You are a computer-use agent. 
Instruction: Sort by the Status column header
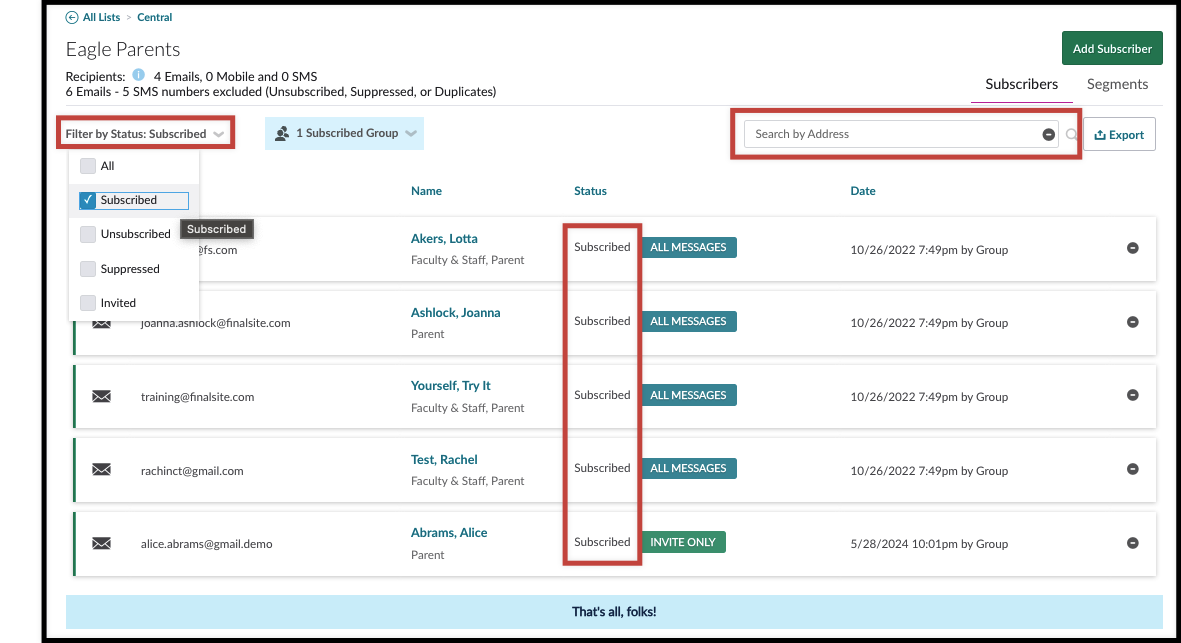point(590,191)
